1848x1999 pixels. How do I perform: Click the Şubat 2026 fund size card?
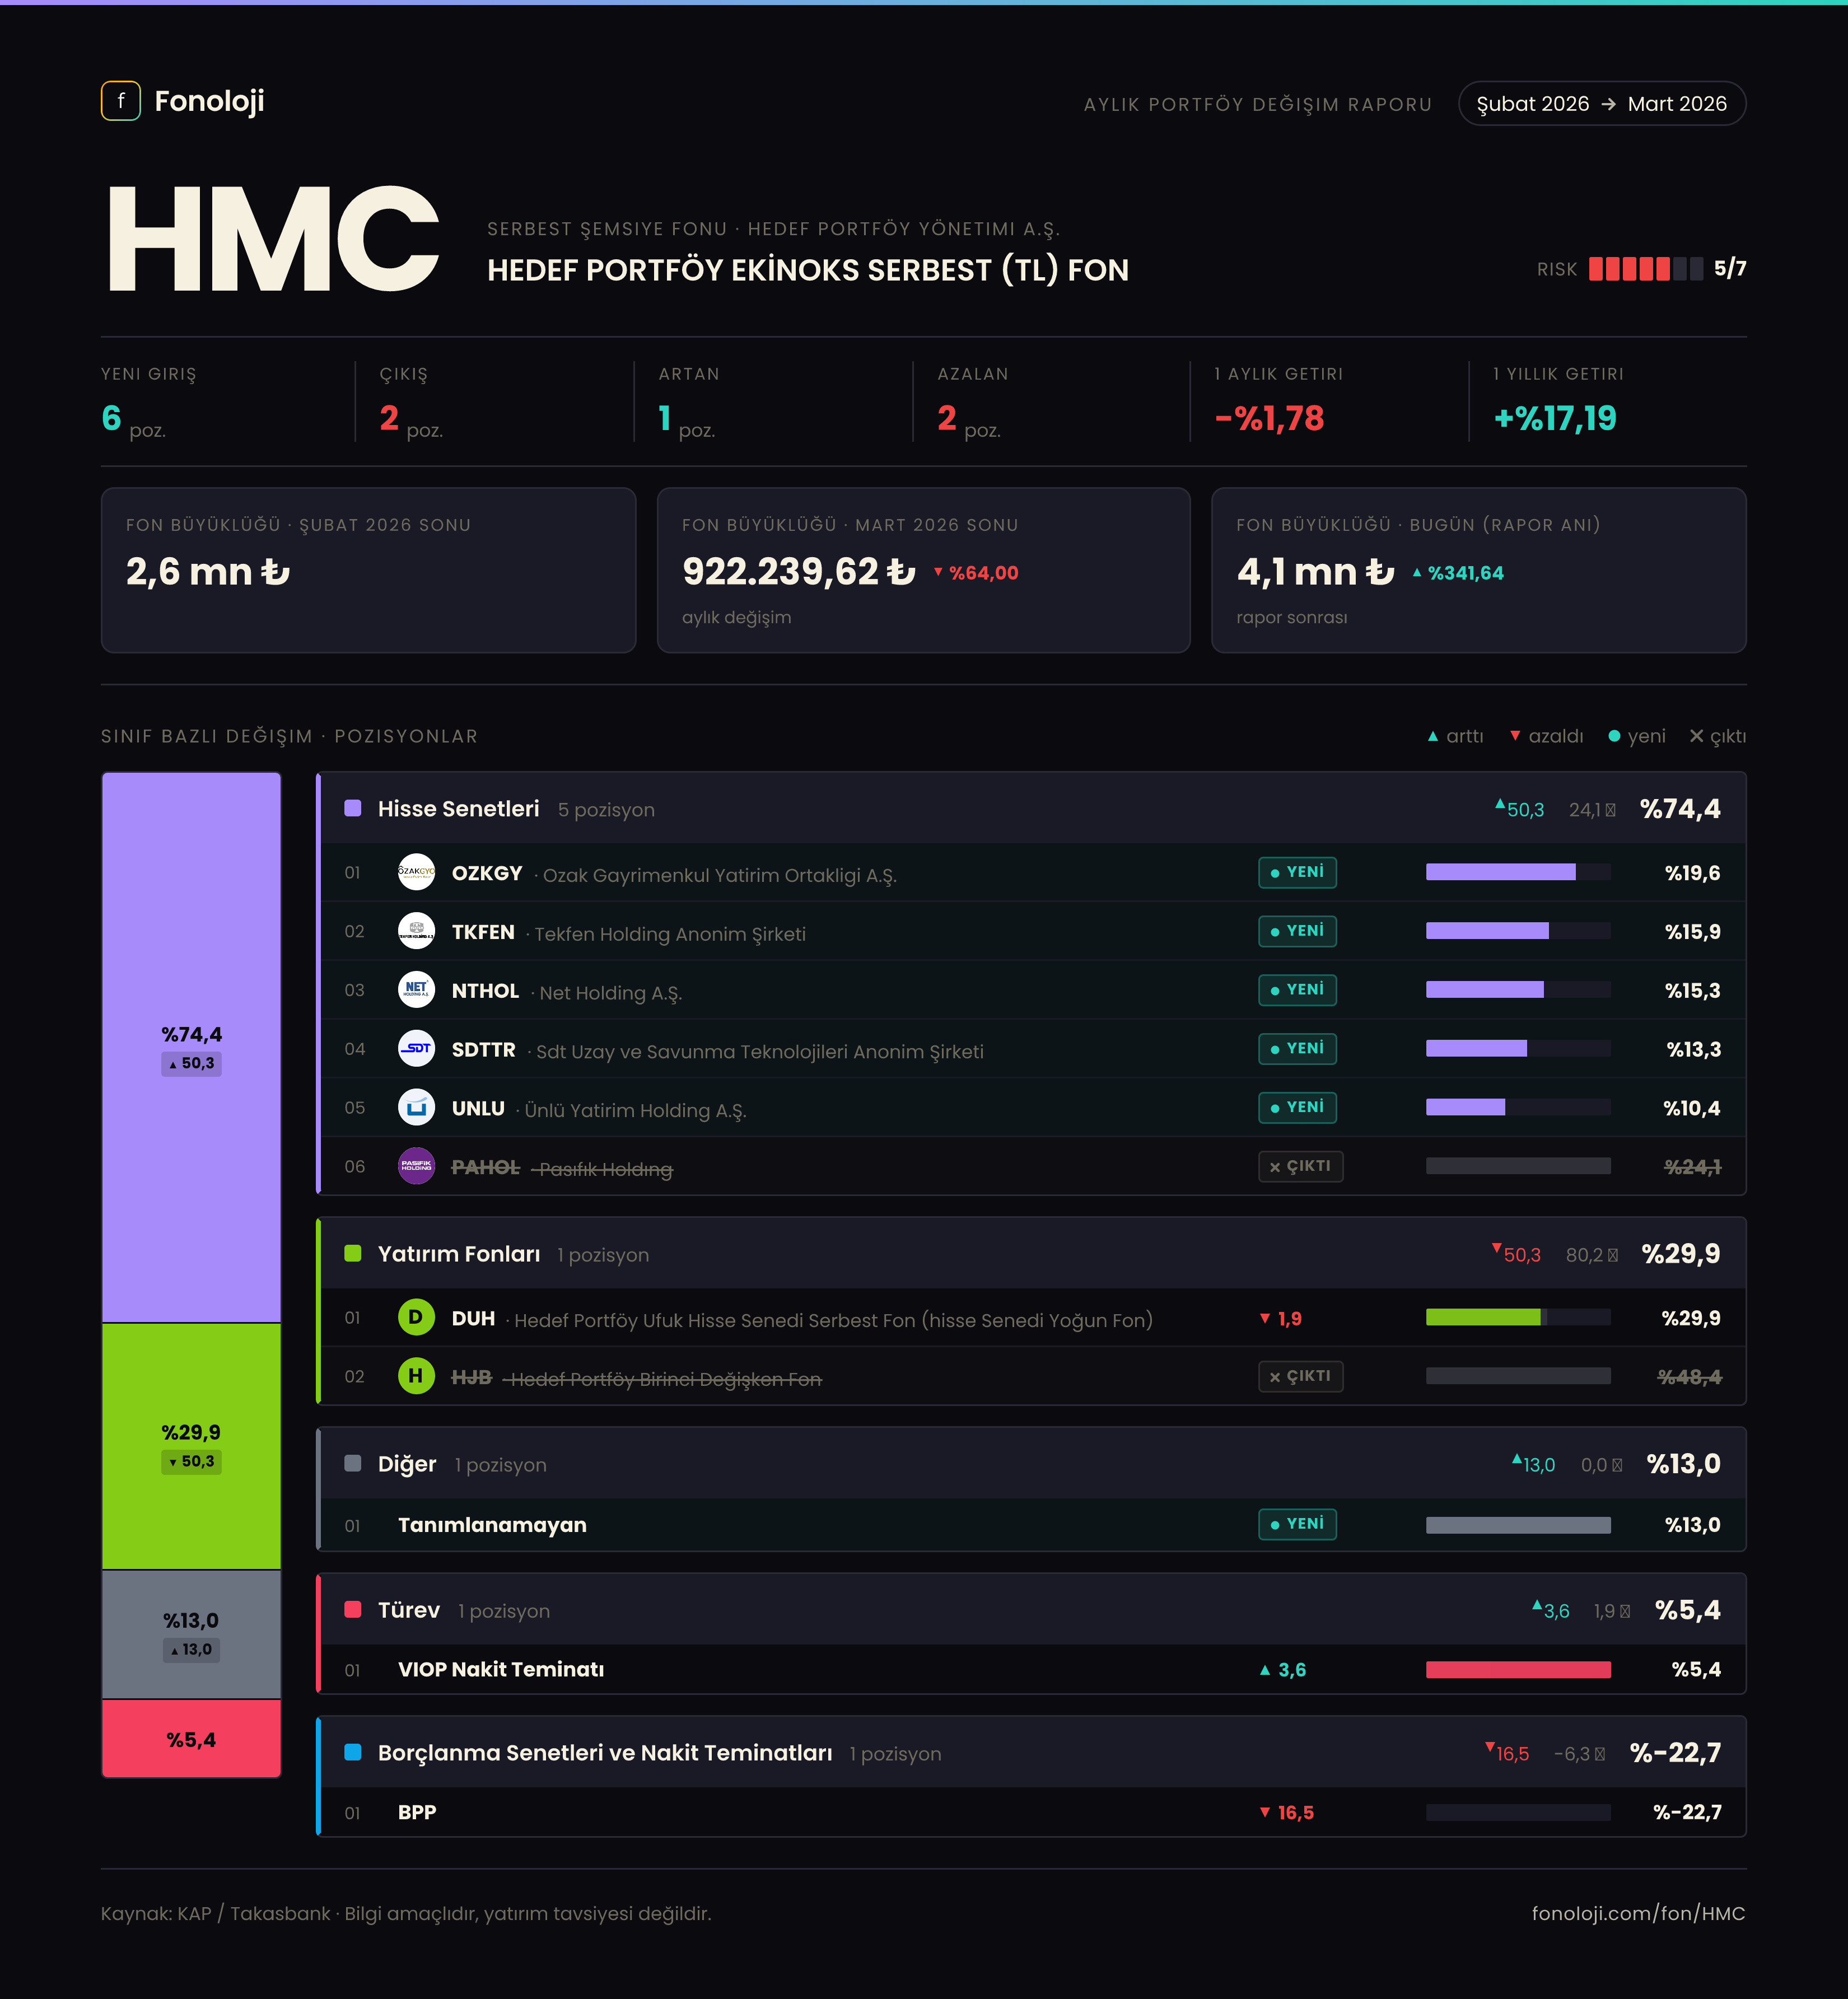[x=368, y=570]
